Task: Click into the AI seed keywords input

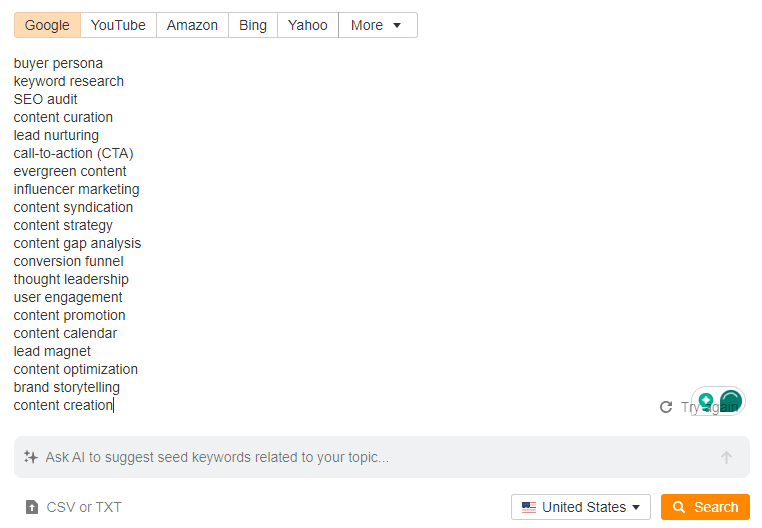Action: (370, 457)
